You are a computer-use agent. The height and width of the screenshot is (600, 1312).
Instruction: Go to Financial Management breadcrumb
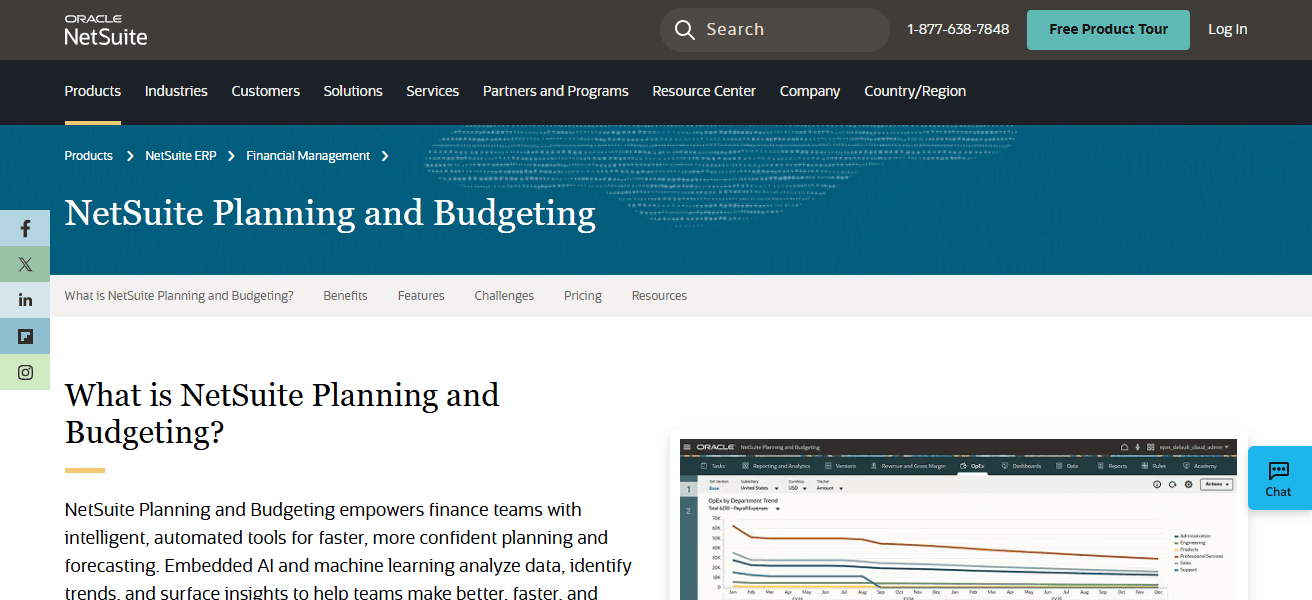click(308, 156)
